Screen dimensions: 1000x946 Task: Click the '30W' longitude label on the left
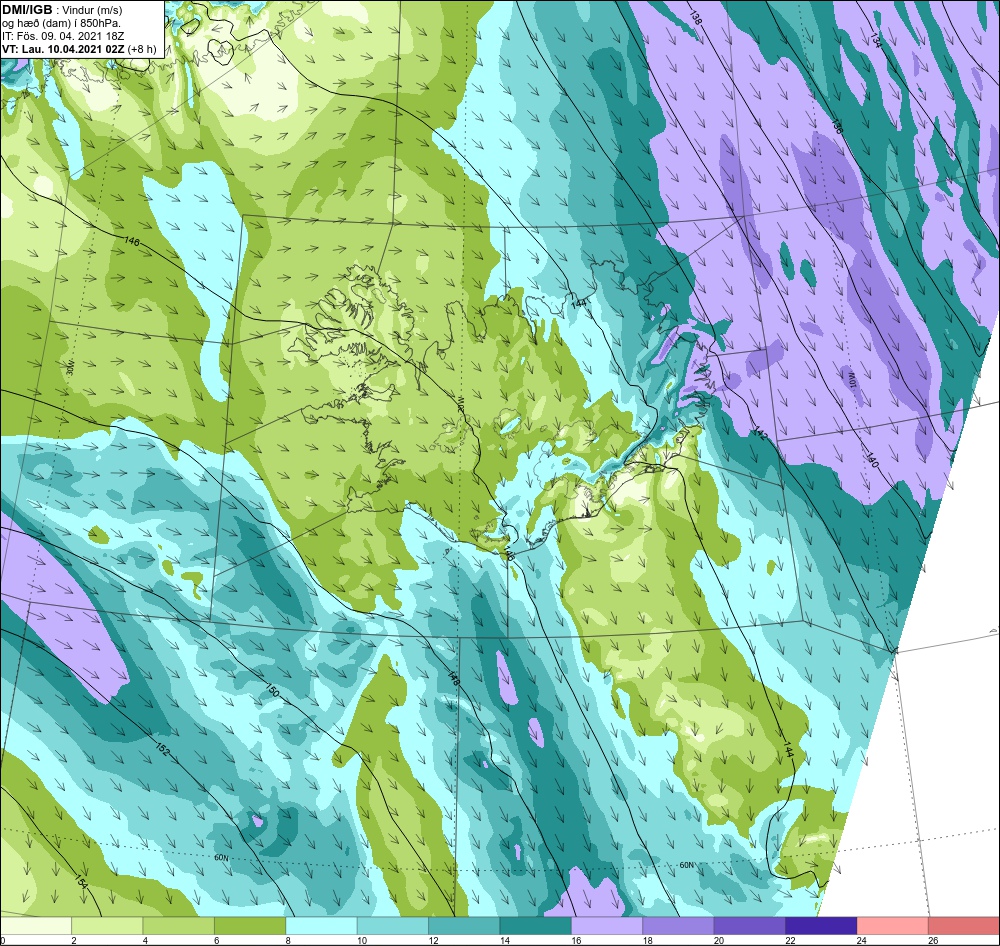[x=71, y=369]
